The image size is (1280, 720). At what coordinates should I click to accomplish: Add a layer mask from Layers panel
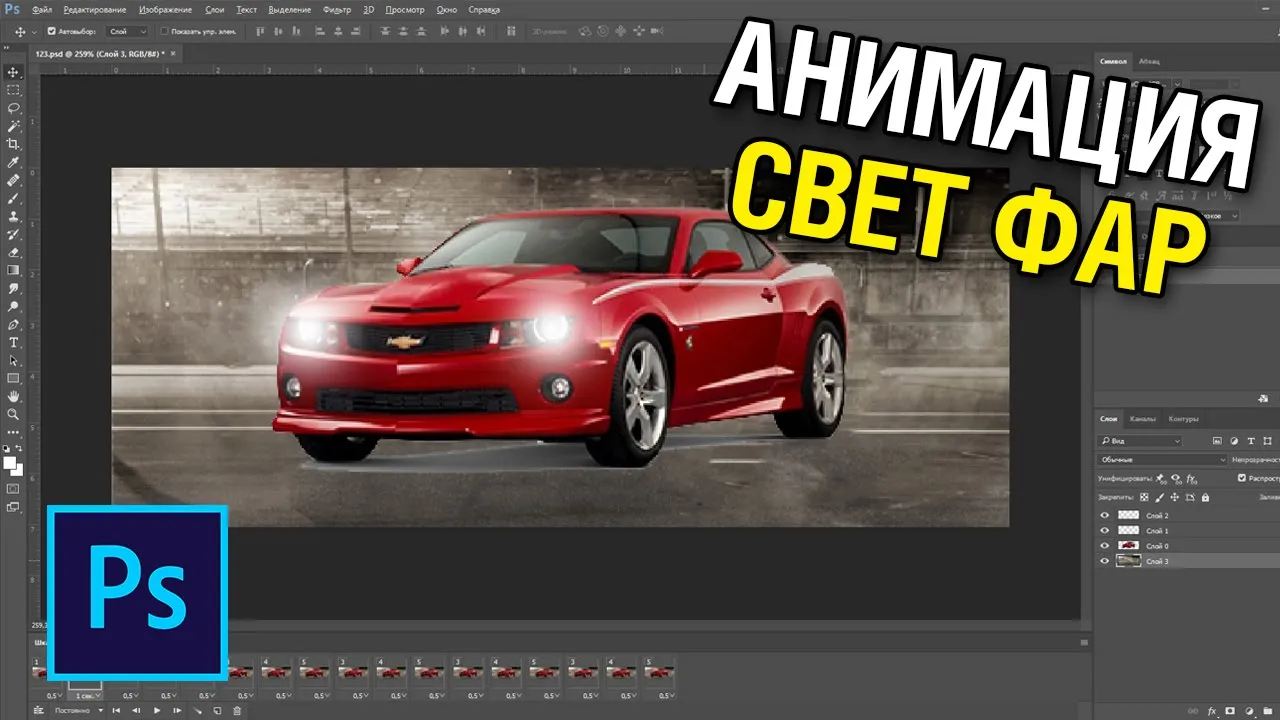click(1230, 711)
